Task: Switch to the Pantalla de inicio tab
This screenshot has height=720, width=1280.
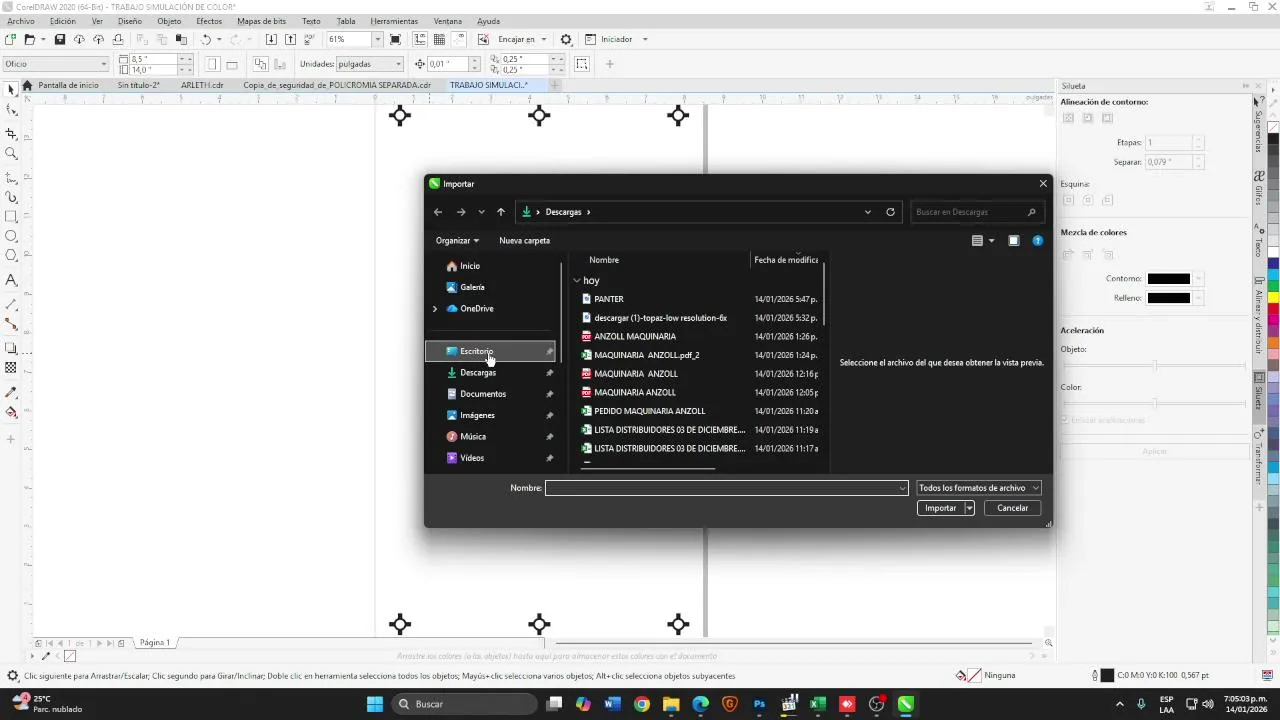Action: tap(68, 85)
